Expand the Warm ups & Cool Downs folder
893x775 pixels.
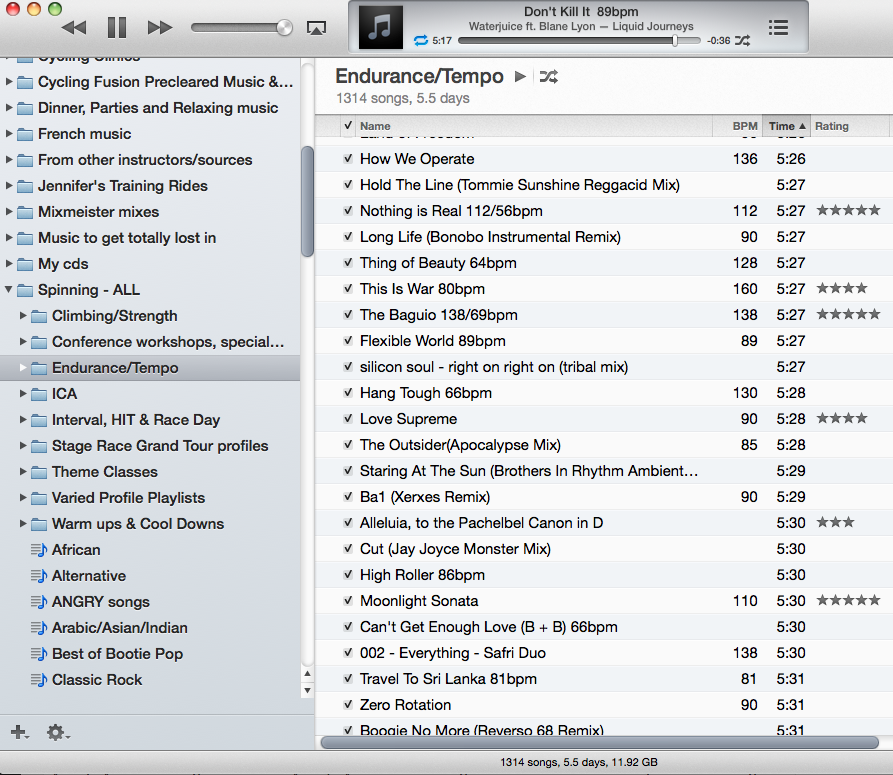(23, 523)
